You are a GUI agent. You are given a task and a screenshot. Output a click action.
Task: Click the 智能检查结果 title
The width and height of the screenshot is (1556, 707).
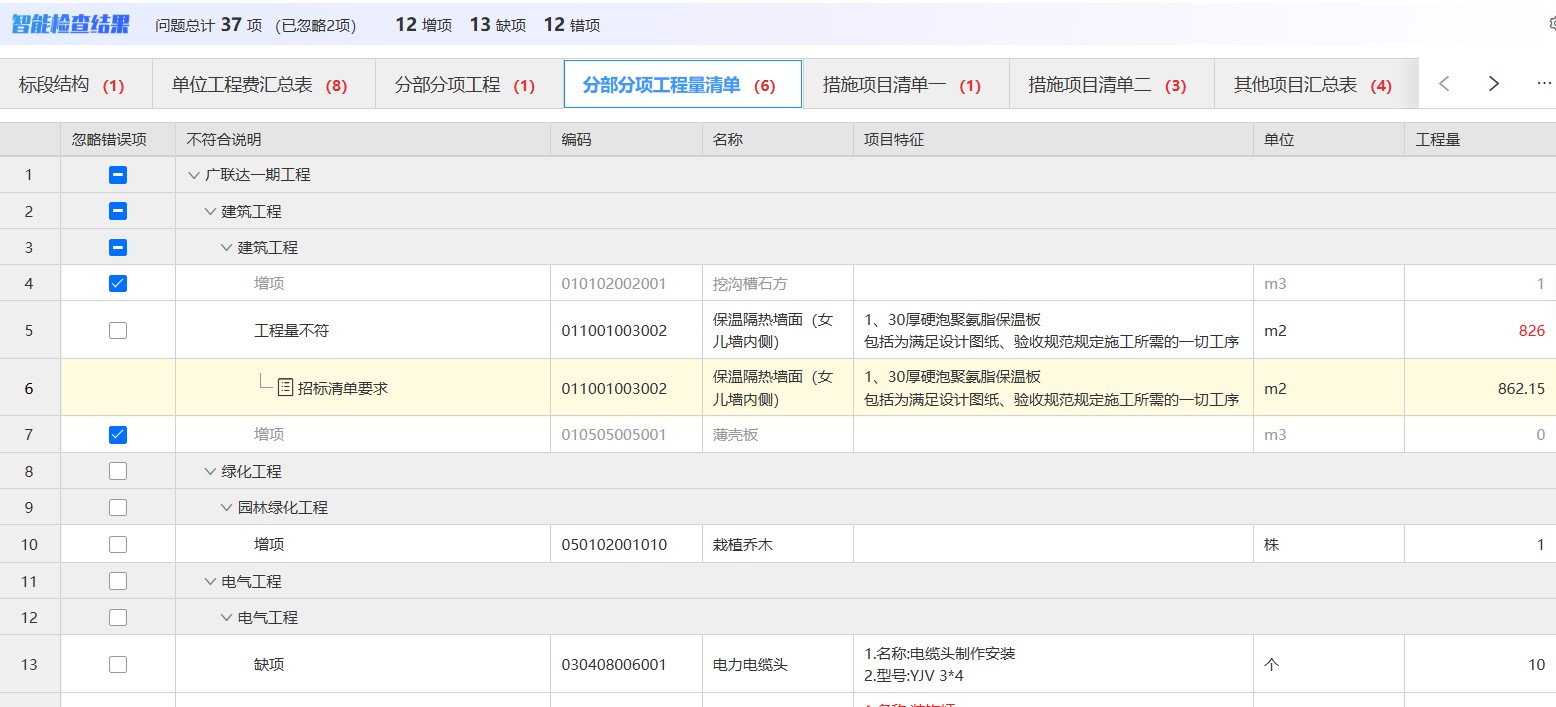coord(70,24)
